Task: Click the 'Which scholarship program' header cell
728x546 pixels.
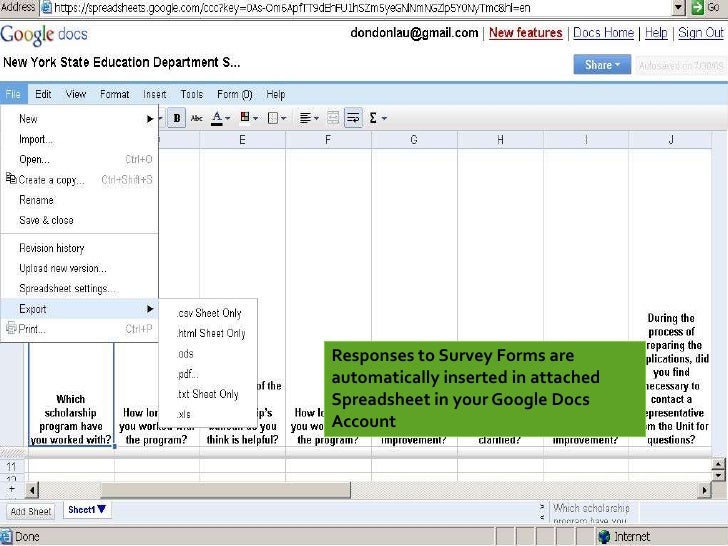Action: (71, 395)
